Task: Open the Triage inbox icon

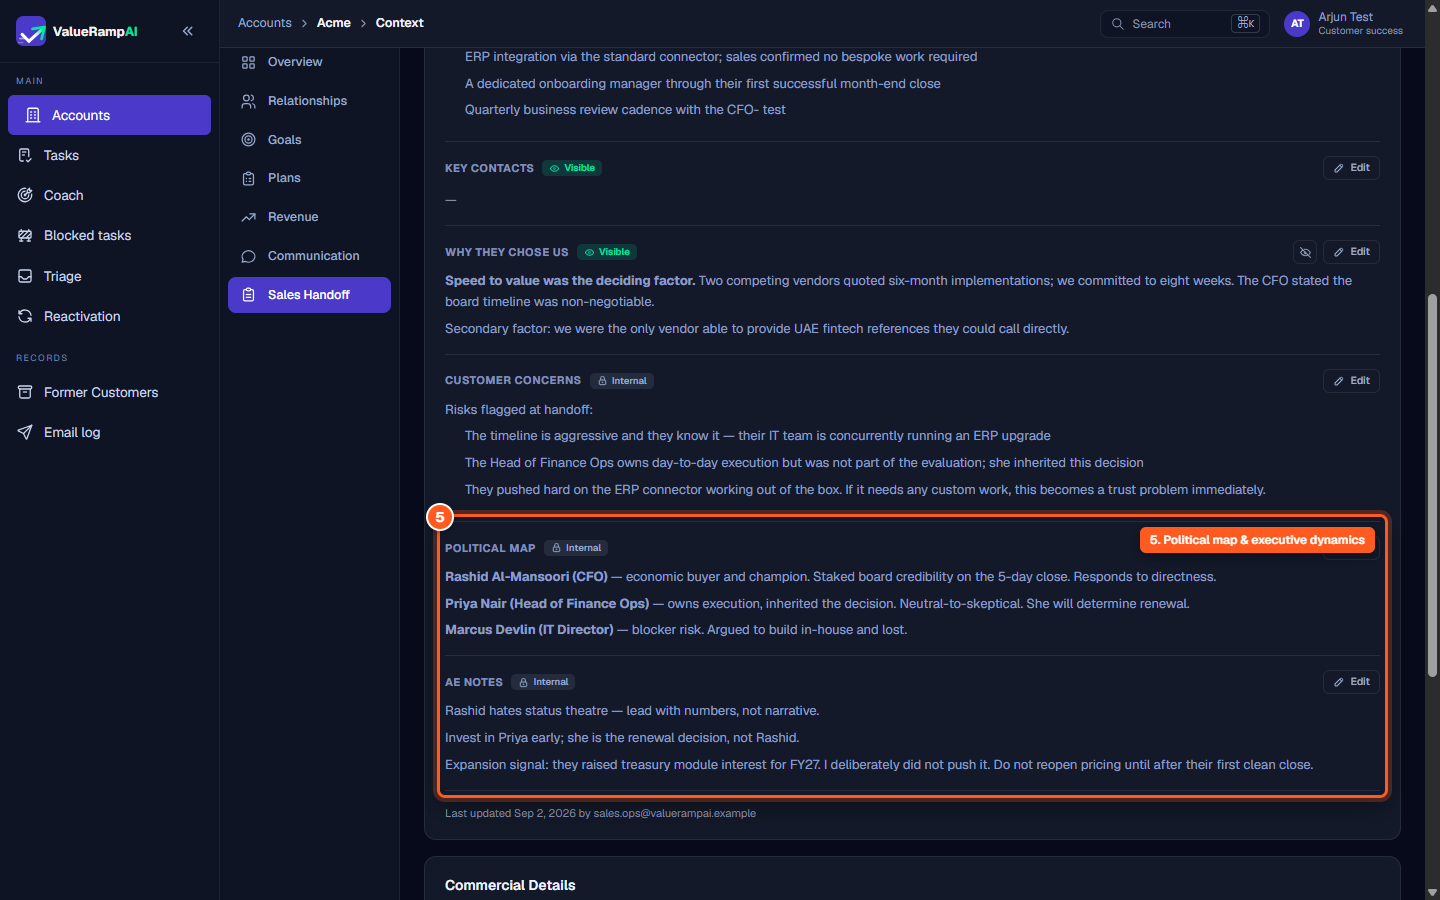Action: click(25, 276)
